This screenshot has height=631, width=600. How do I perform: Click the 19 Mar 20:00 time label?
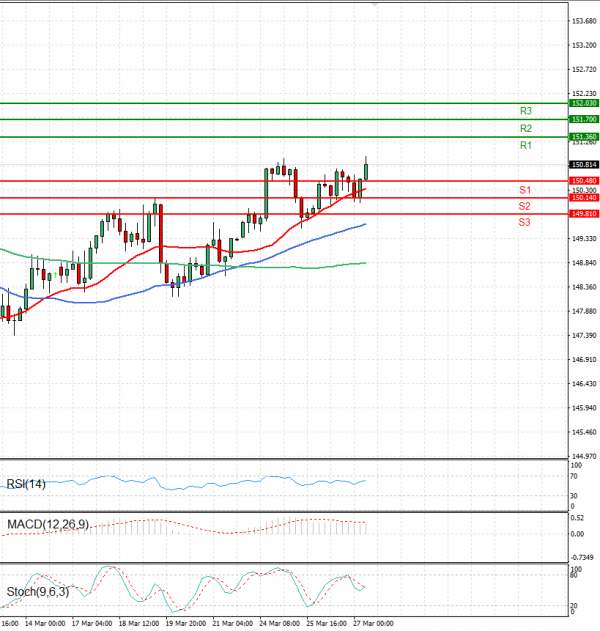point(186,623)
